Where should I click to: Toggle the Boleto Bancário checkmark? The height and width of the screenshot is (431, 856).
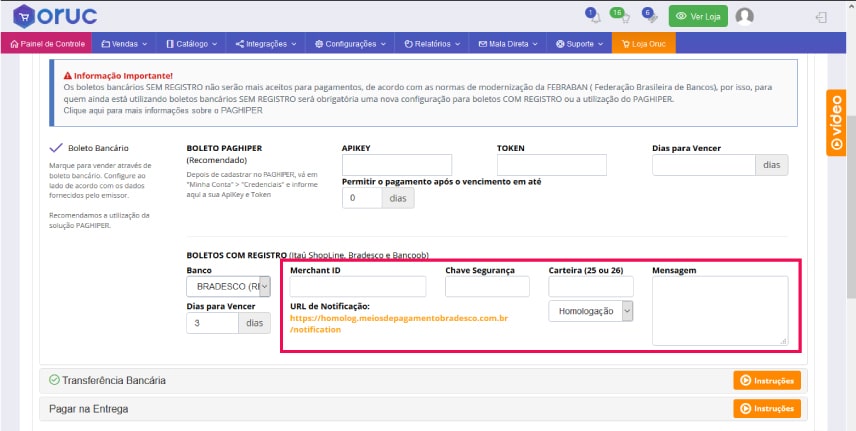[56, 147]
